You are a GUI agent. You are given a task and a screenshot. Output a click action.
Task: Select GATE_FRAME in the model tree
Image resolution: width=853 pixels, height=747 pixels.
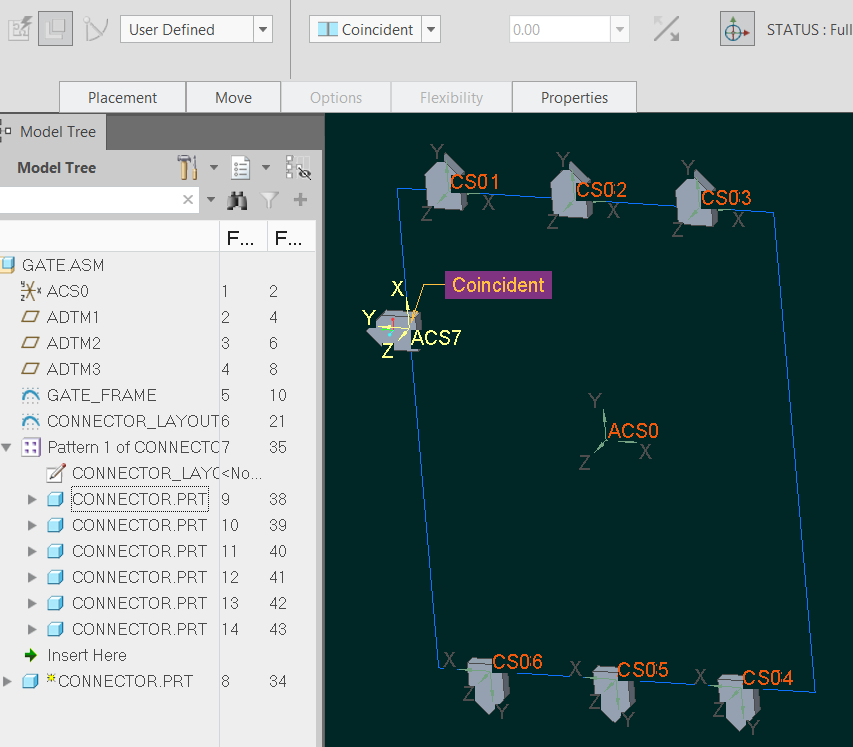coord(101,395)
